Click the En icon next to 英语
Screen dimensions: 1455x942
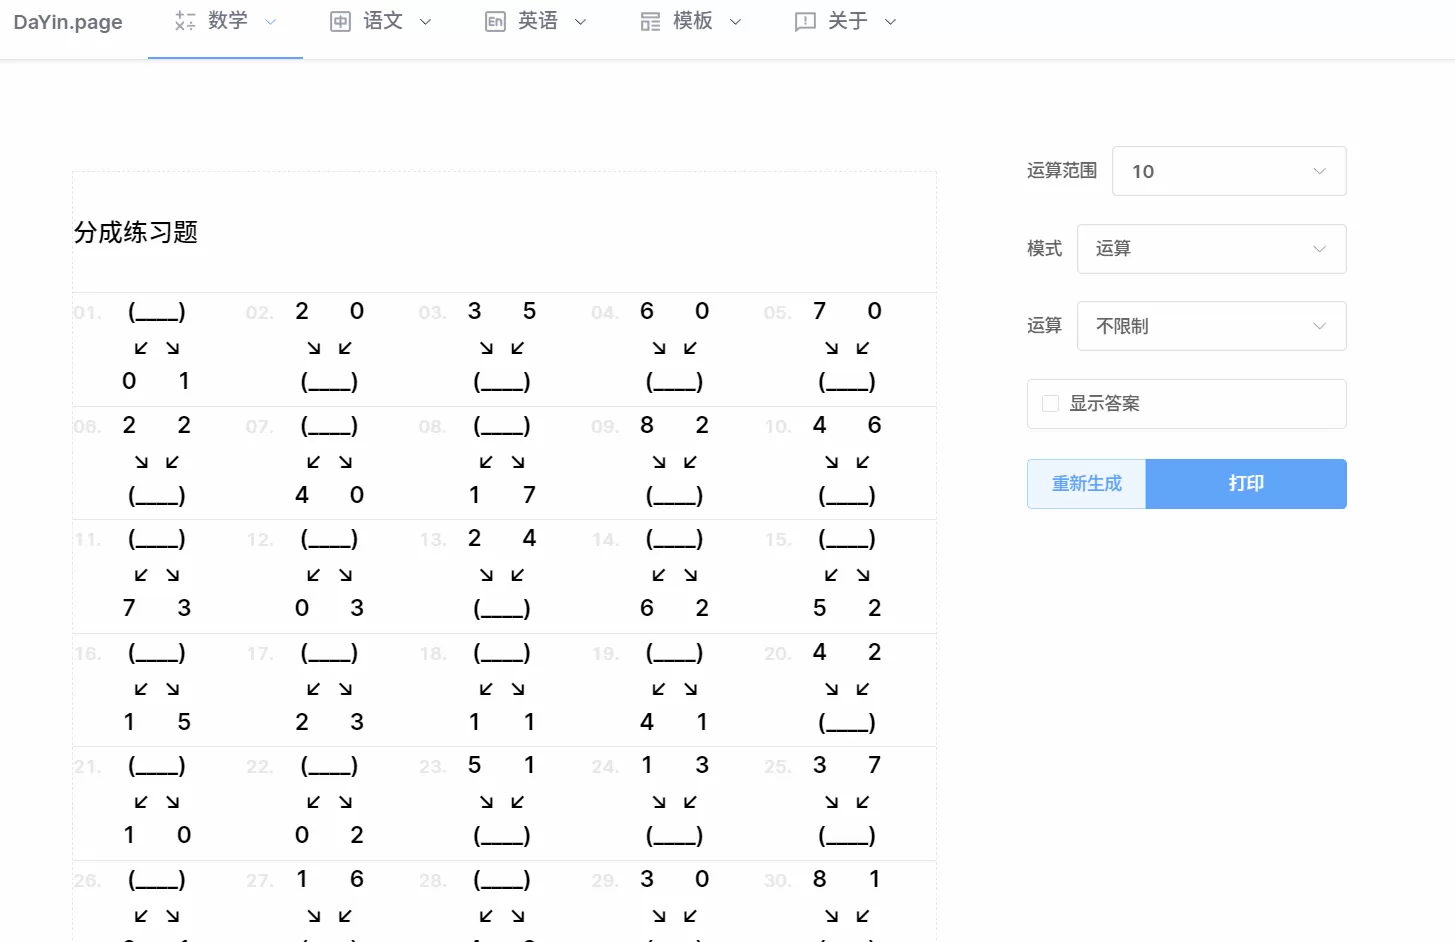(x=495, y=21)
